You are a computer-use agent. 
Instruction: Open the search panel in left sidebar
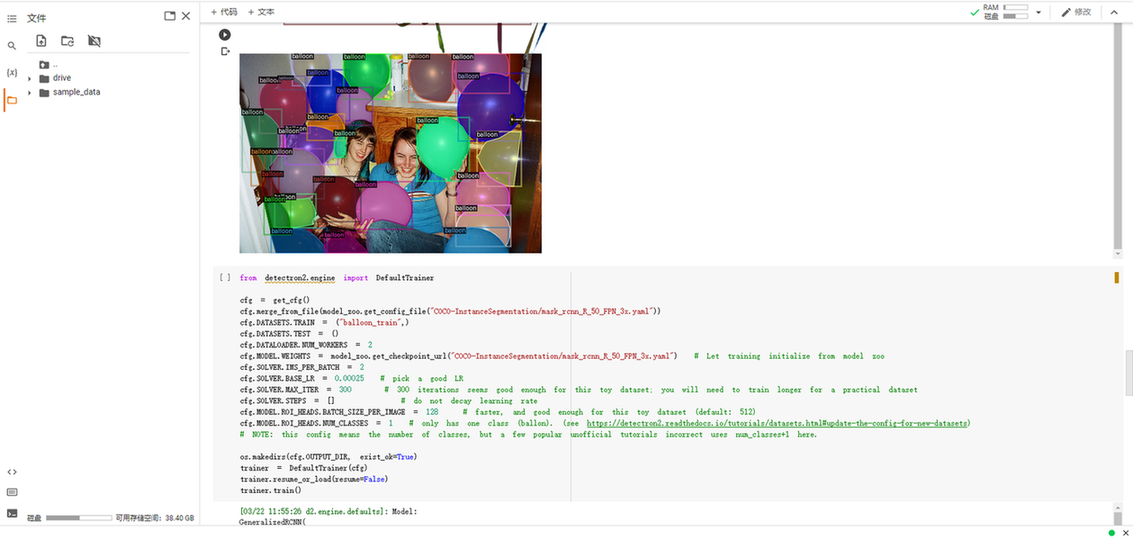point(12,46)
